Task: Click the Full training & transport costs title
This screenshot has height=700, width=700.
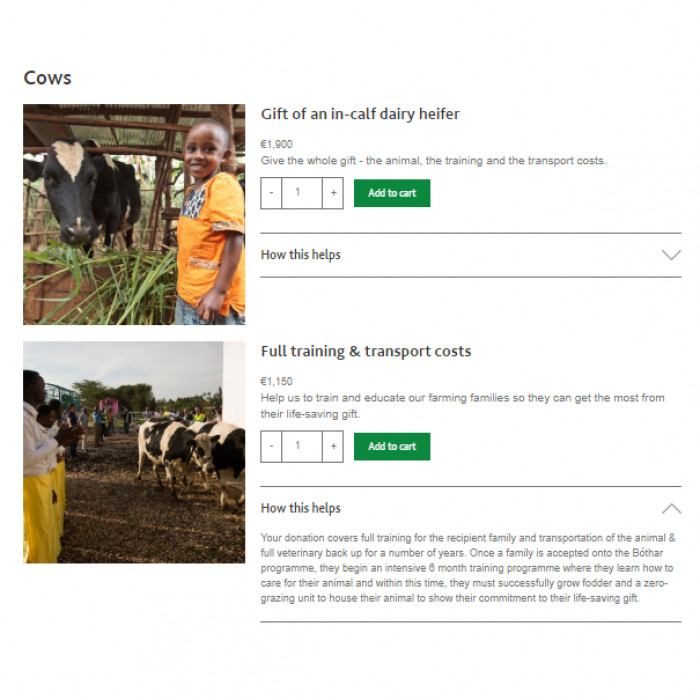Action: [366, 351]
